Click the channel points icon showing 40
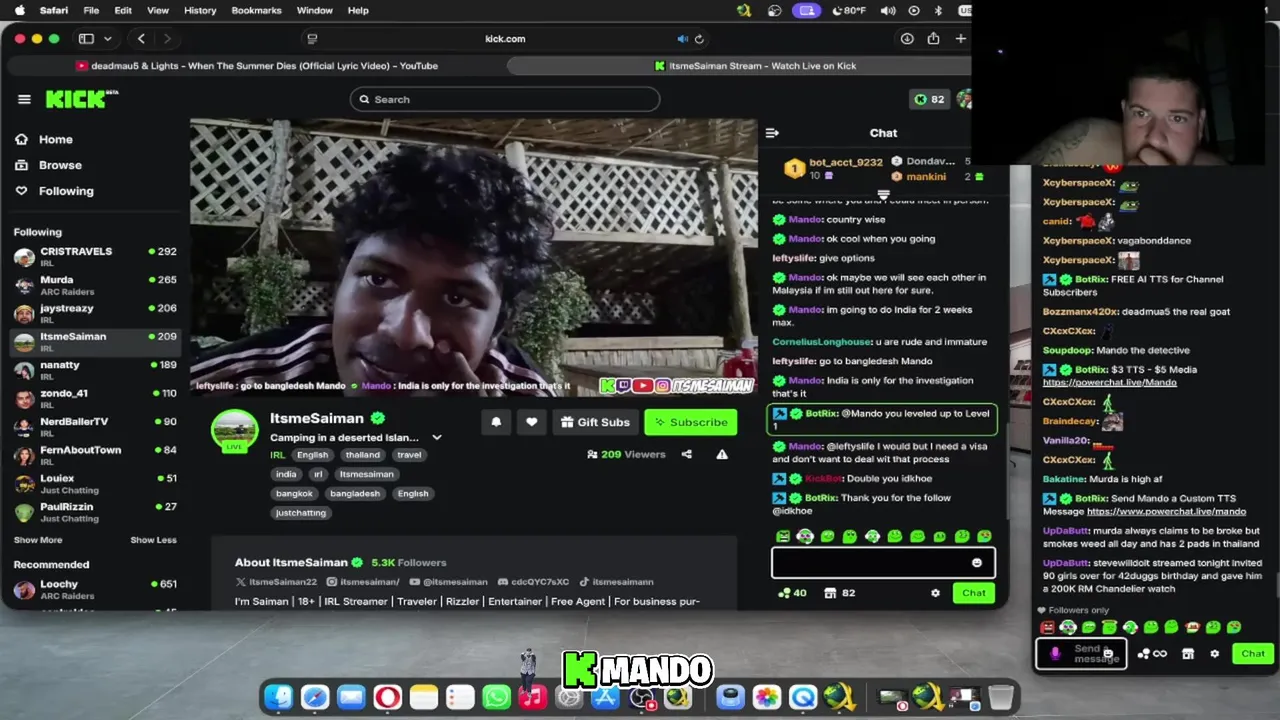The width and height of the screenshot is (1280, 720). tap(792, 593)
